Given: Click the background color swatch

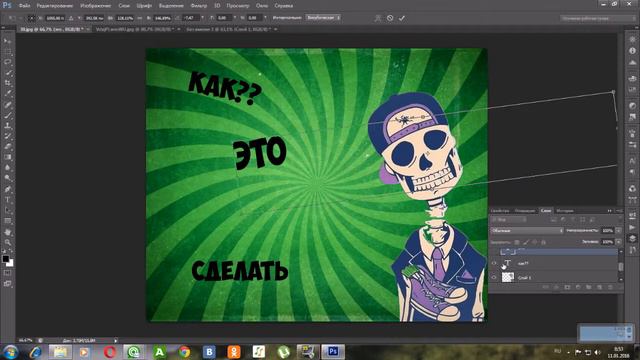Looking at the screenshot, I should point(11,264).
